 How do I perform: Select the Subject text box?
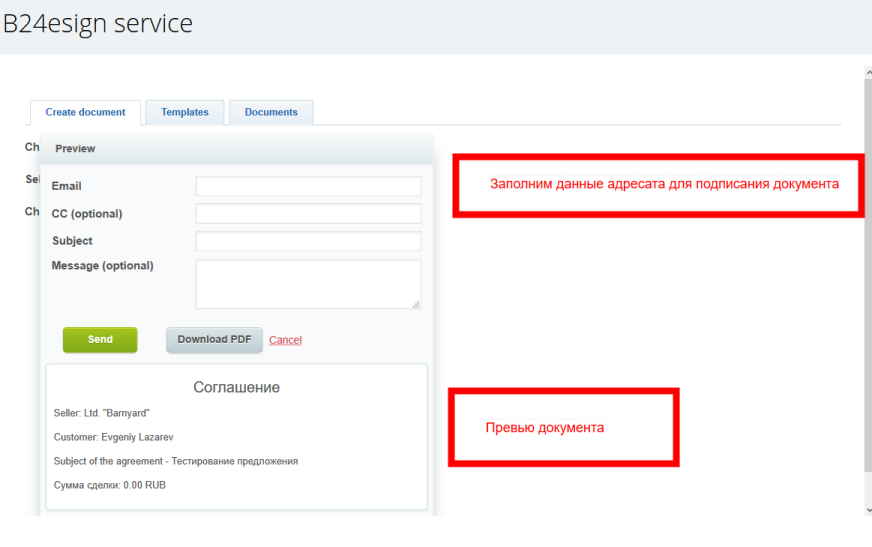coord(308,241)
